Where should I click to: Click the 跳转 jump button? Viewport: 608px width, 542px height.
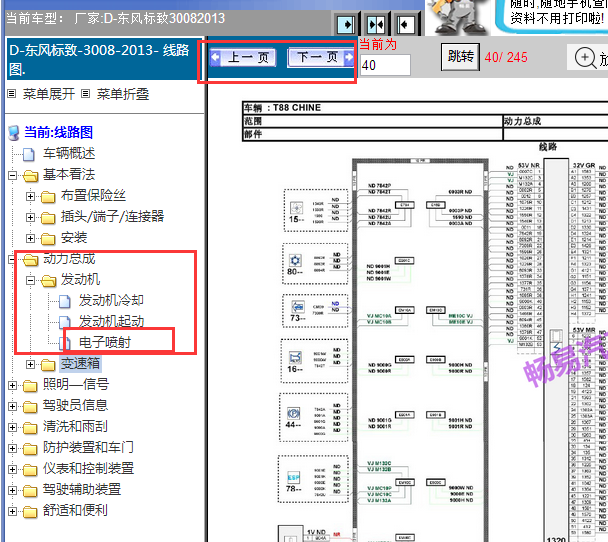click(460, 57)
